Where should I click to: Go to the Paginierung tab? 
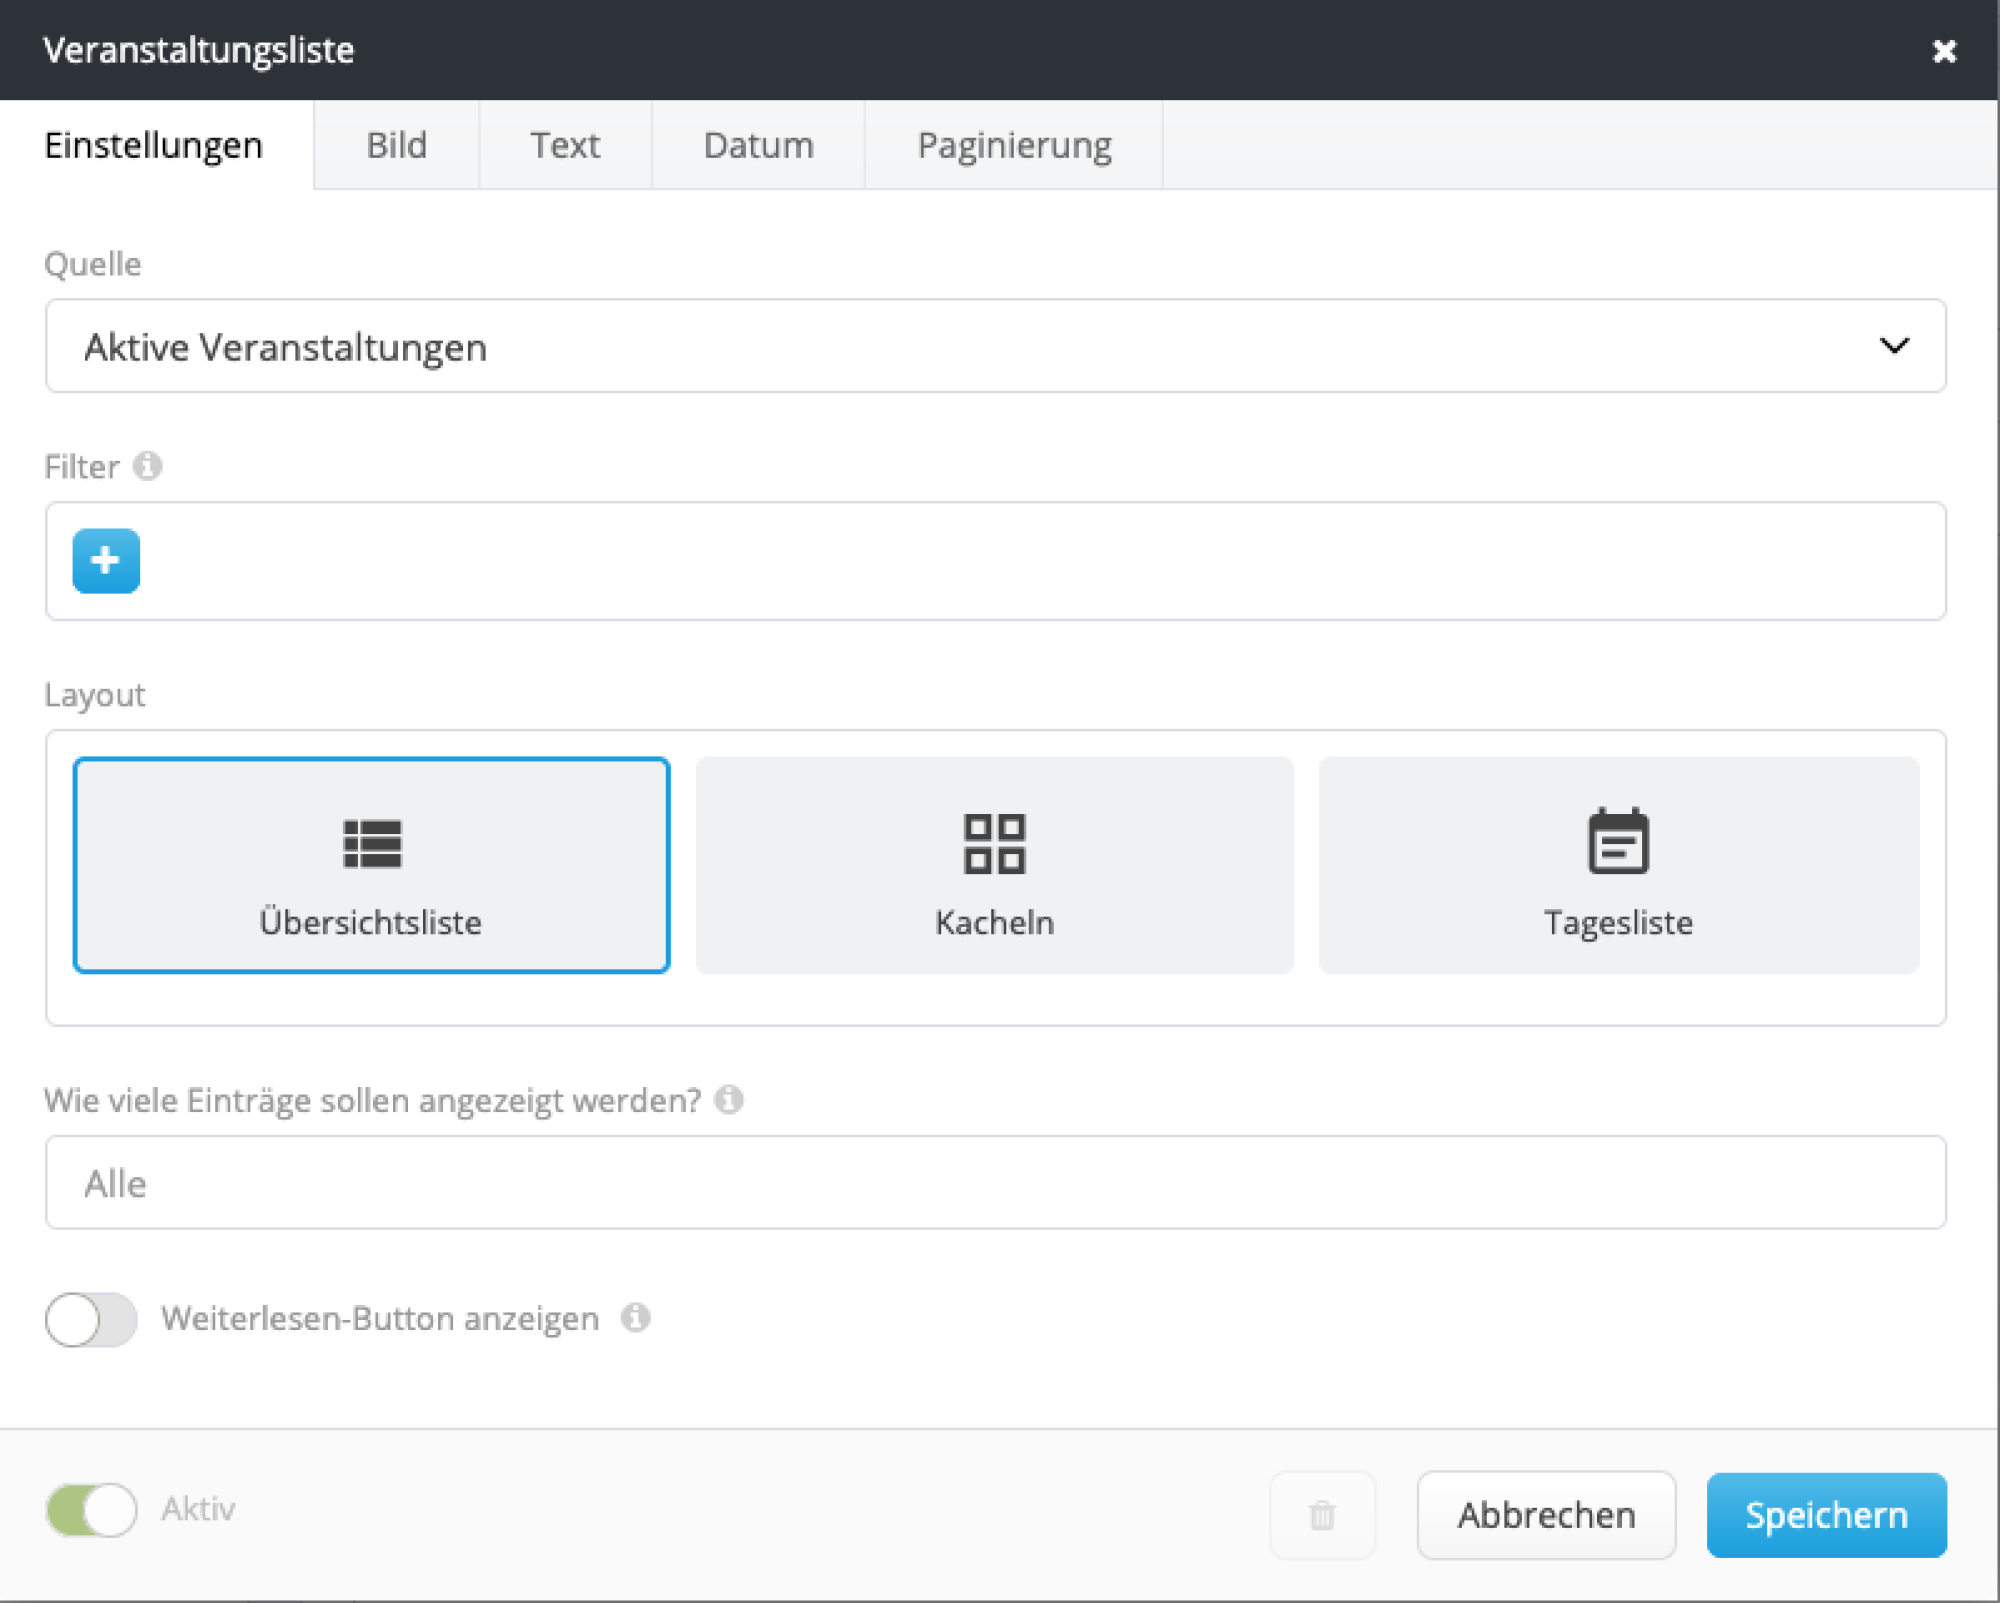pos(1013,146)
